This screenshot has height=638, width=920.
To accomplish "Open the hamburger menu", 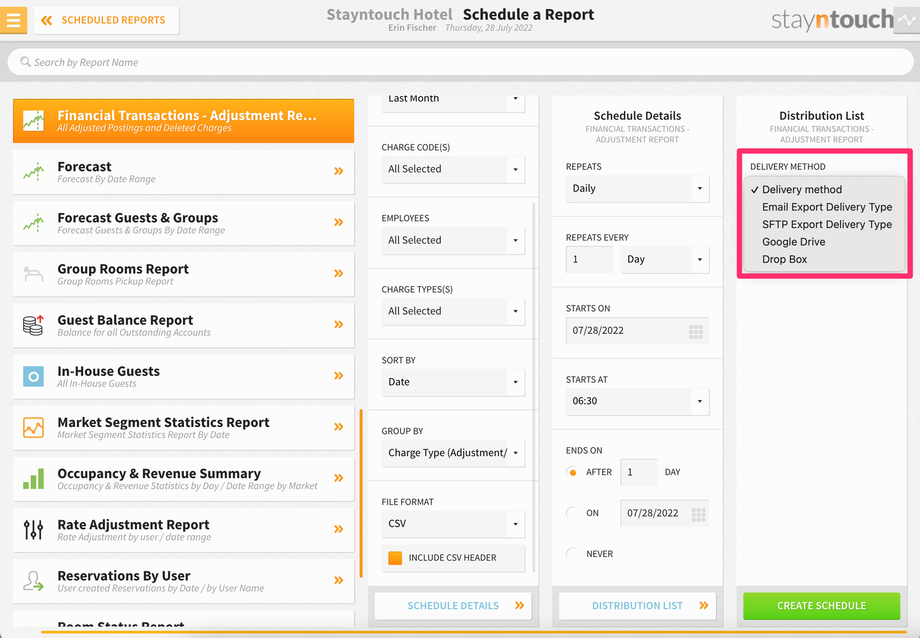I will pos(13,20).
